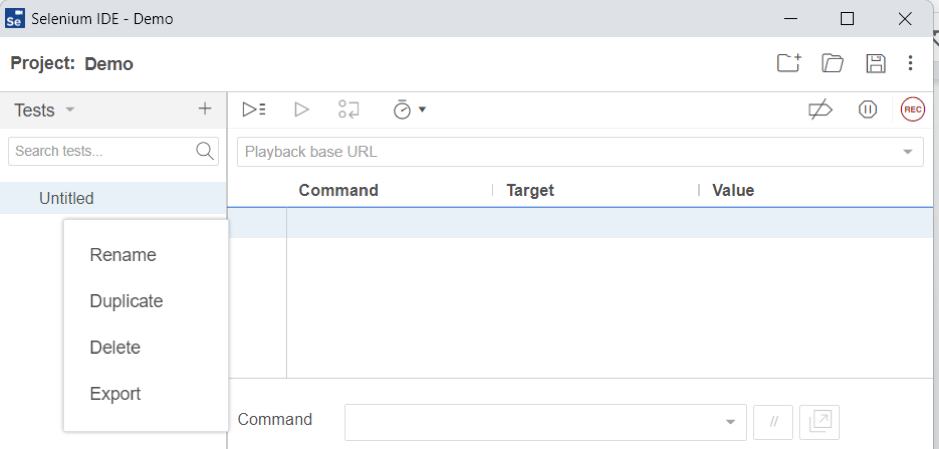Choose Export in the context menu
939x449 pixels.
[115, 394]
